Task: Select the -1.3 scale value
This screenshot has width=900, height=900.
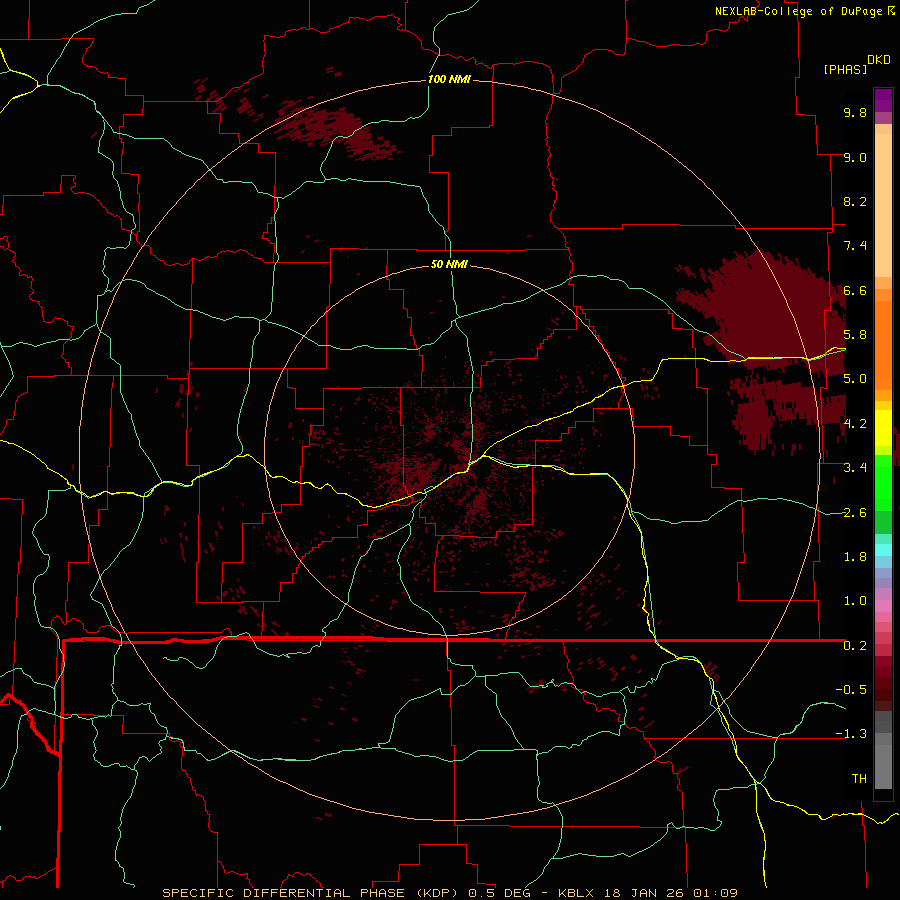Action: (x=851, y=734)
